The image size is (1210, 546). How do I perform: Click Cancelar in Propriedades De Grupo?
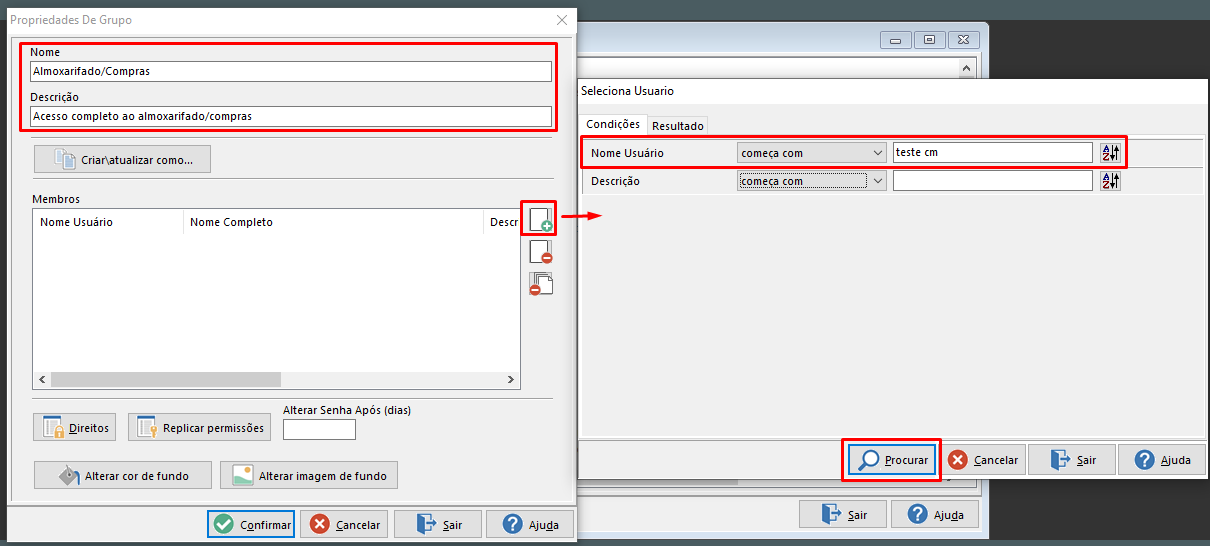pyautogui.click(x=345, y=524)
